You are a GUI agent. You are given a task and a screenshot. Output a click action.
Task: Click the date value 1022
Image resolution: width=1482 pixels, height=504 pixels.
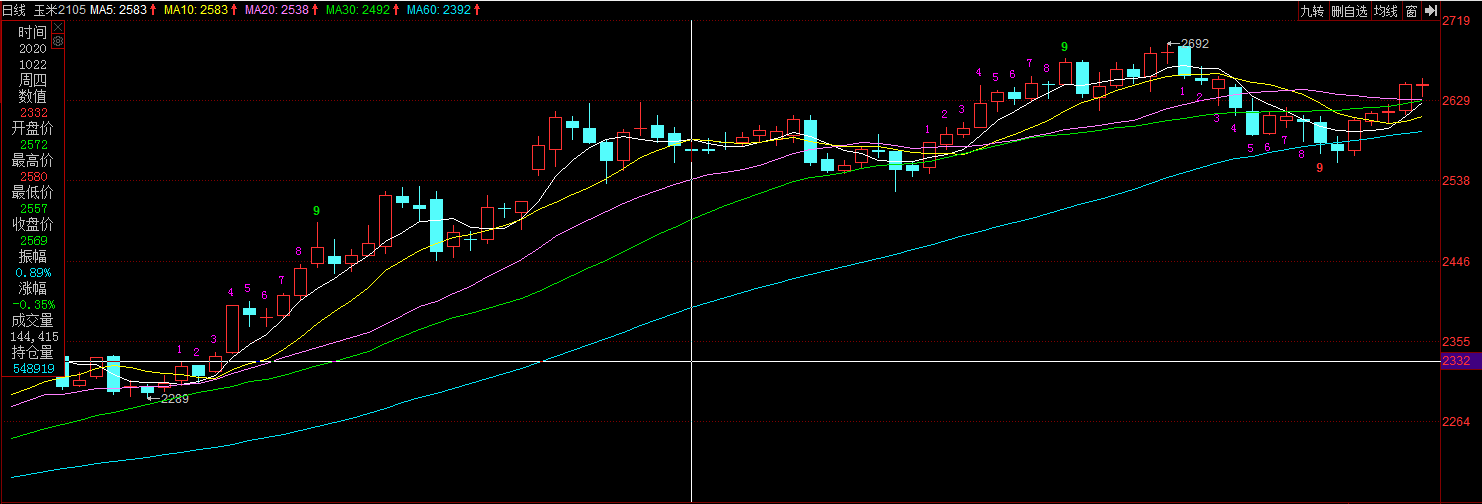point(33,64)
